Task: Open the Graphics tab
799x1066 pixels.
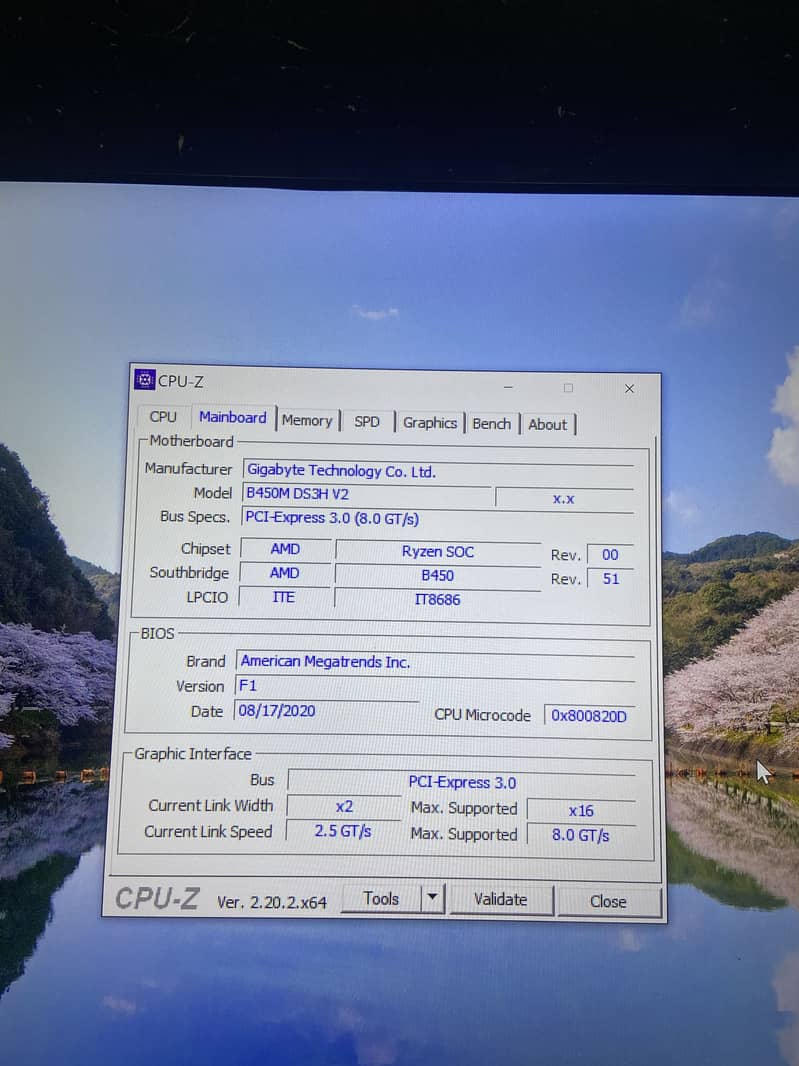Action: [430, 423]
